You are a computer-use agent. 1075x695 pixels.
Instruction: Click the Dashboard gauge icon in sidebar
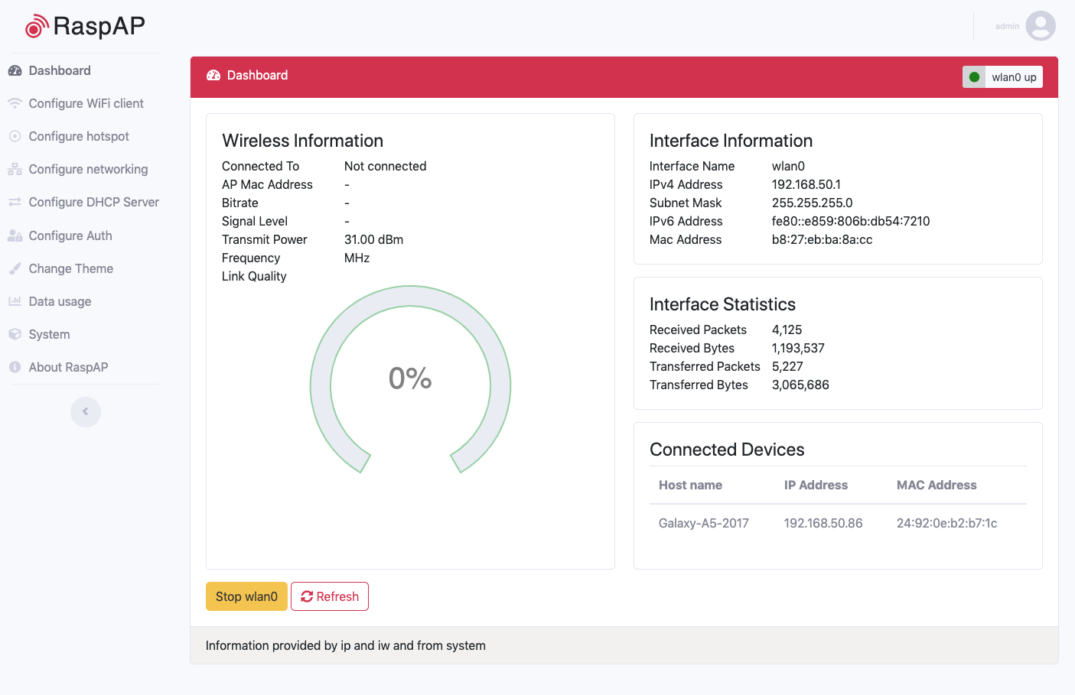15,71
